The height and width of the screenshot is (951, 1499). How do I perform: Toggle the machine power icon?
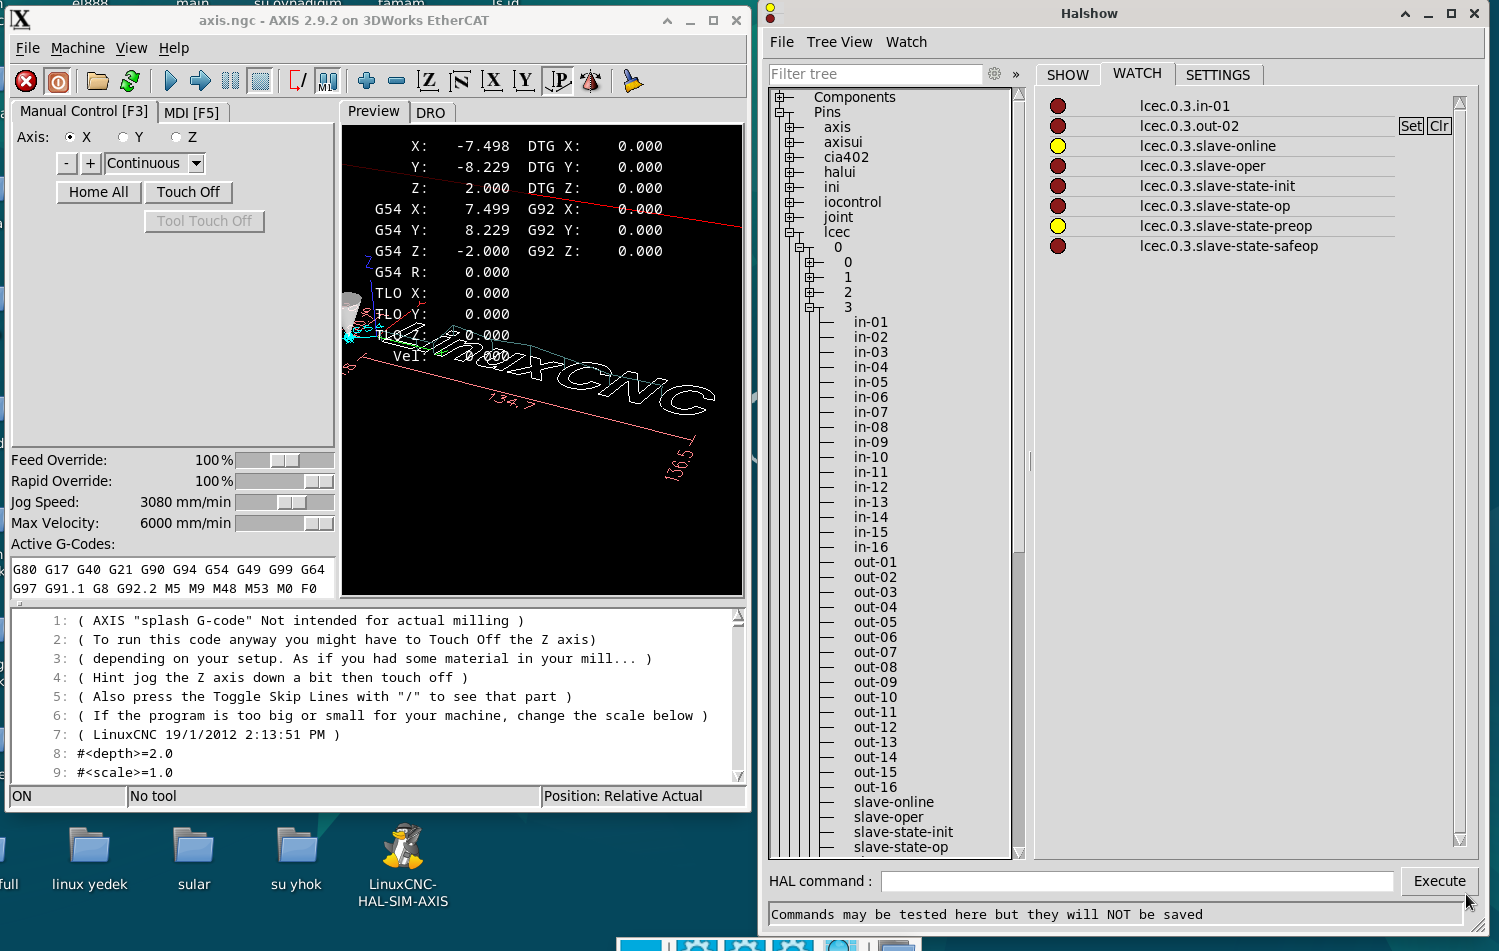[58, 82]
